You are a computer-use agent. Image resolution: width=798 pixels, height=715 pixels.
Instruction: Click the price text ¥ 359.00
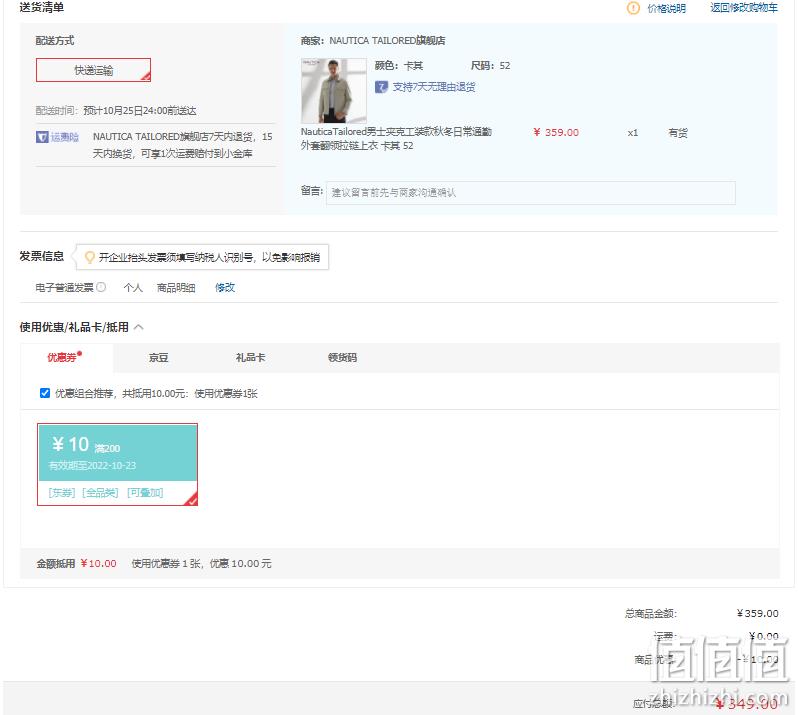[556, 132]
